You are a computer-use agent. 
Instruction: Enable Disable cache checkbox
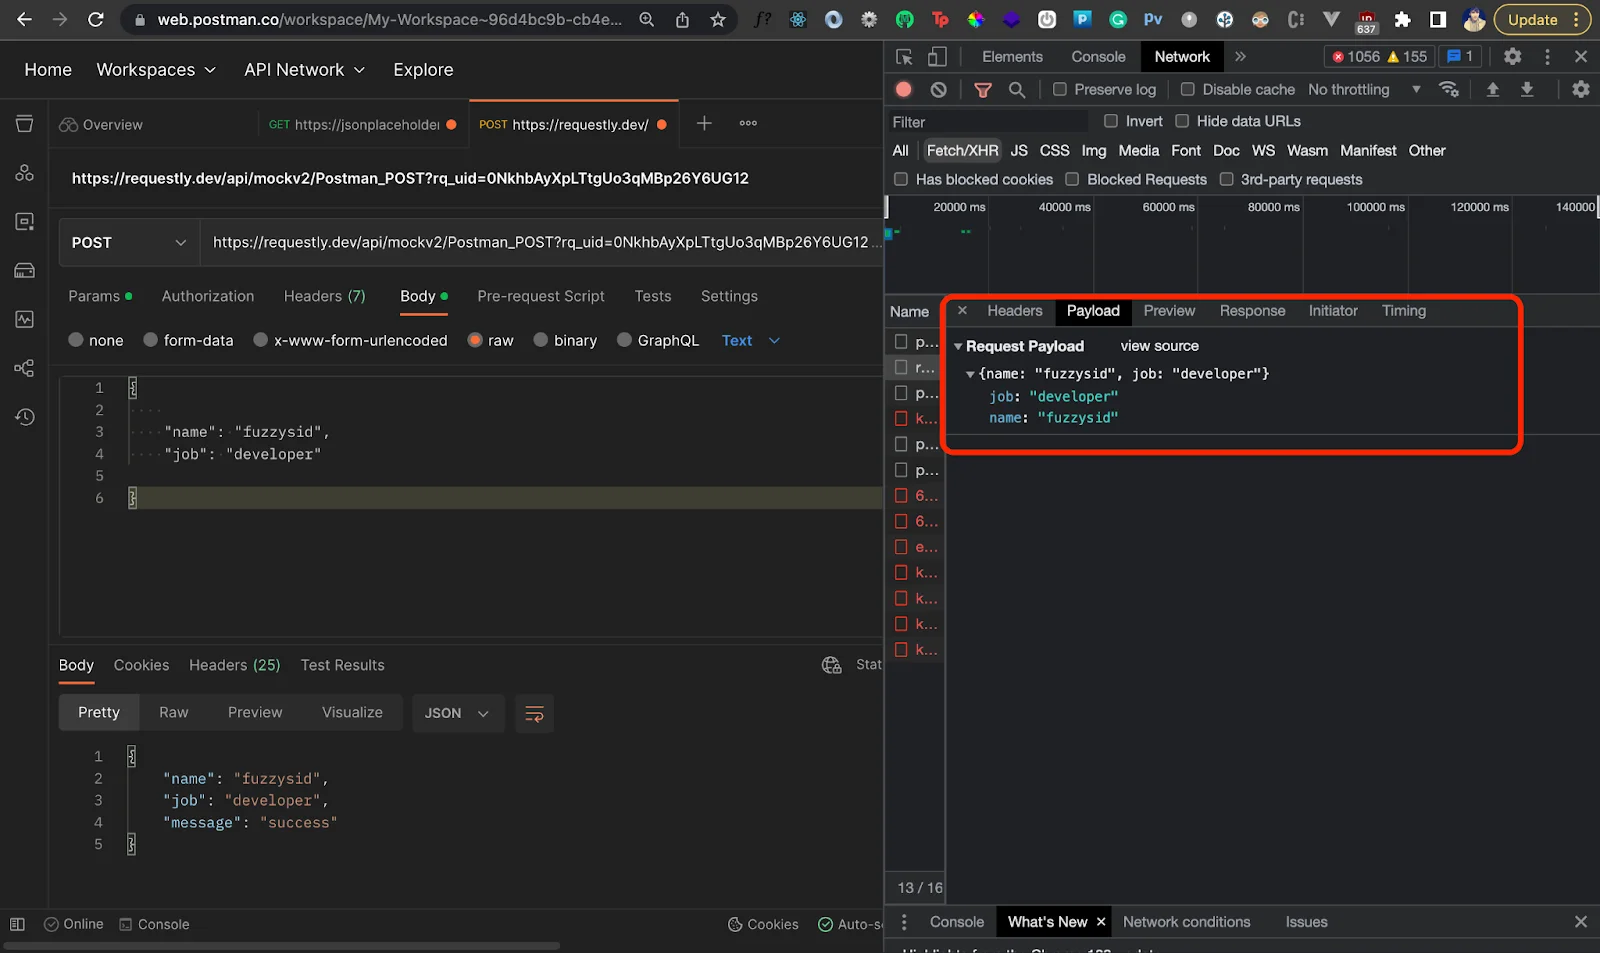pos(1188,89)
